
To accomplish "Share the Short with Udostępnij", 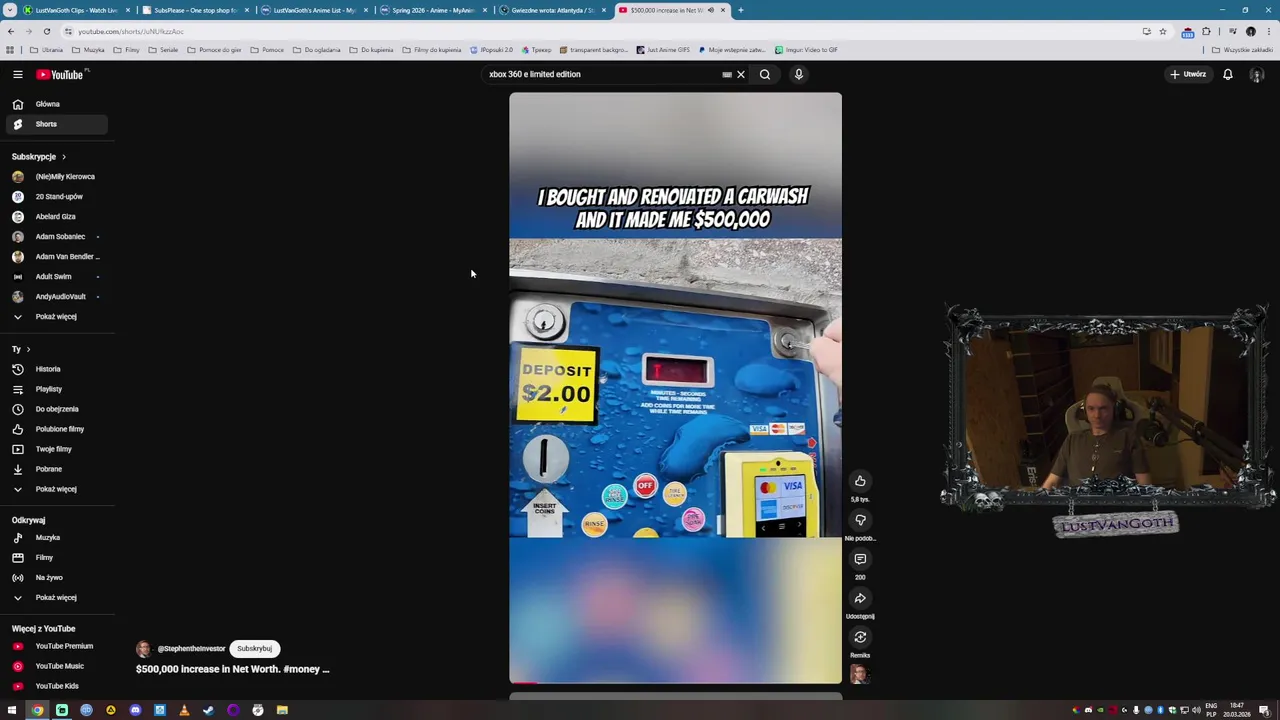I will [x=860, y=598].
